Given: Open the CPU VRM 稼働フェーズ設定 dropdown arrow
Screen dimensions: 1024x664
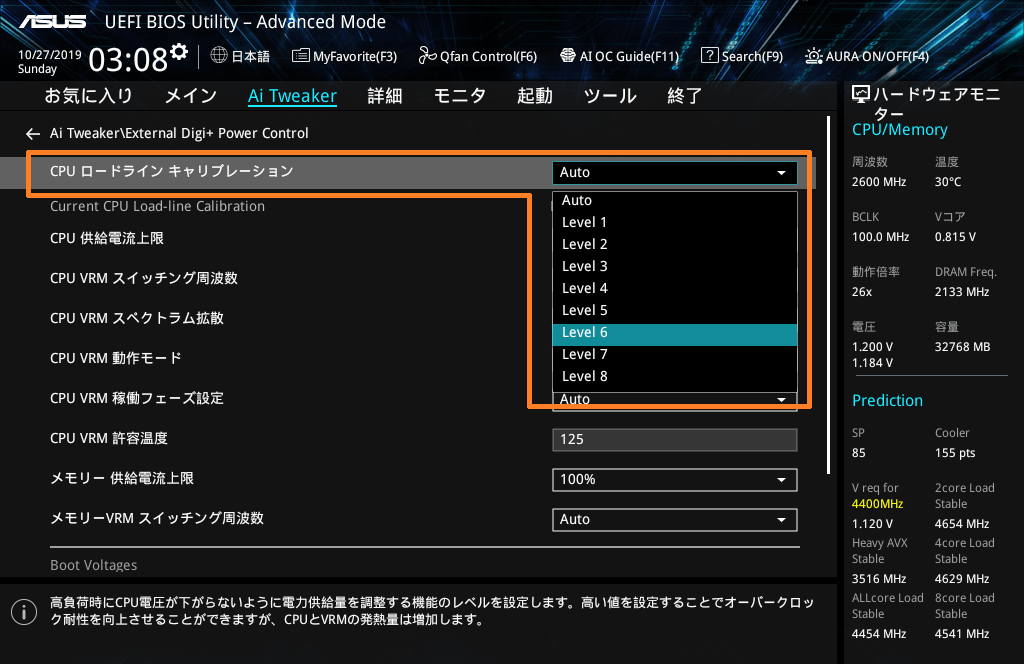Looking at the screenshot, I should [x=781, y=400].
